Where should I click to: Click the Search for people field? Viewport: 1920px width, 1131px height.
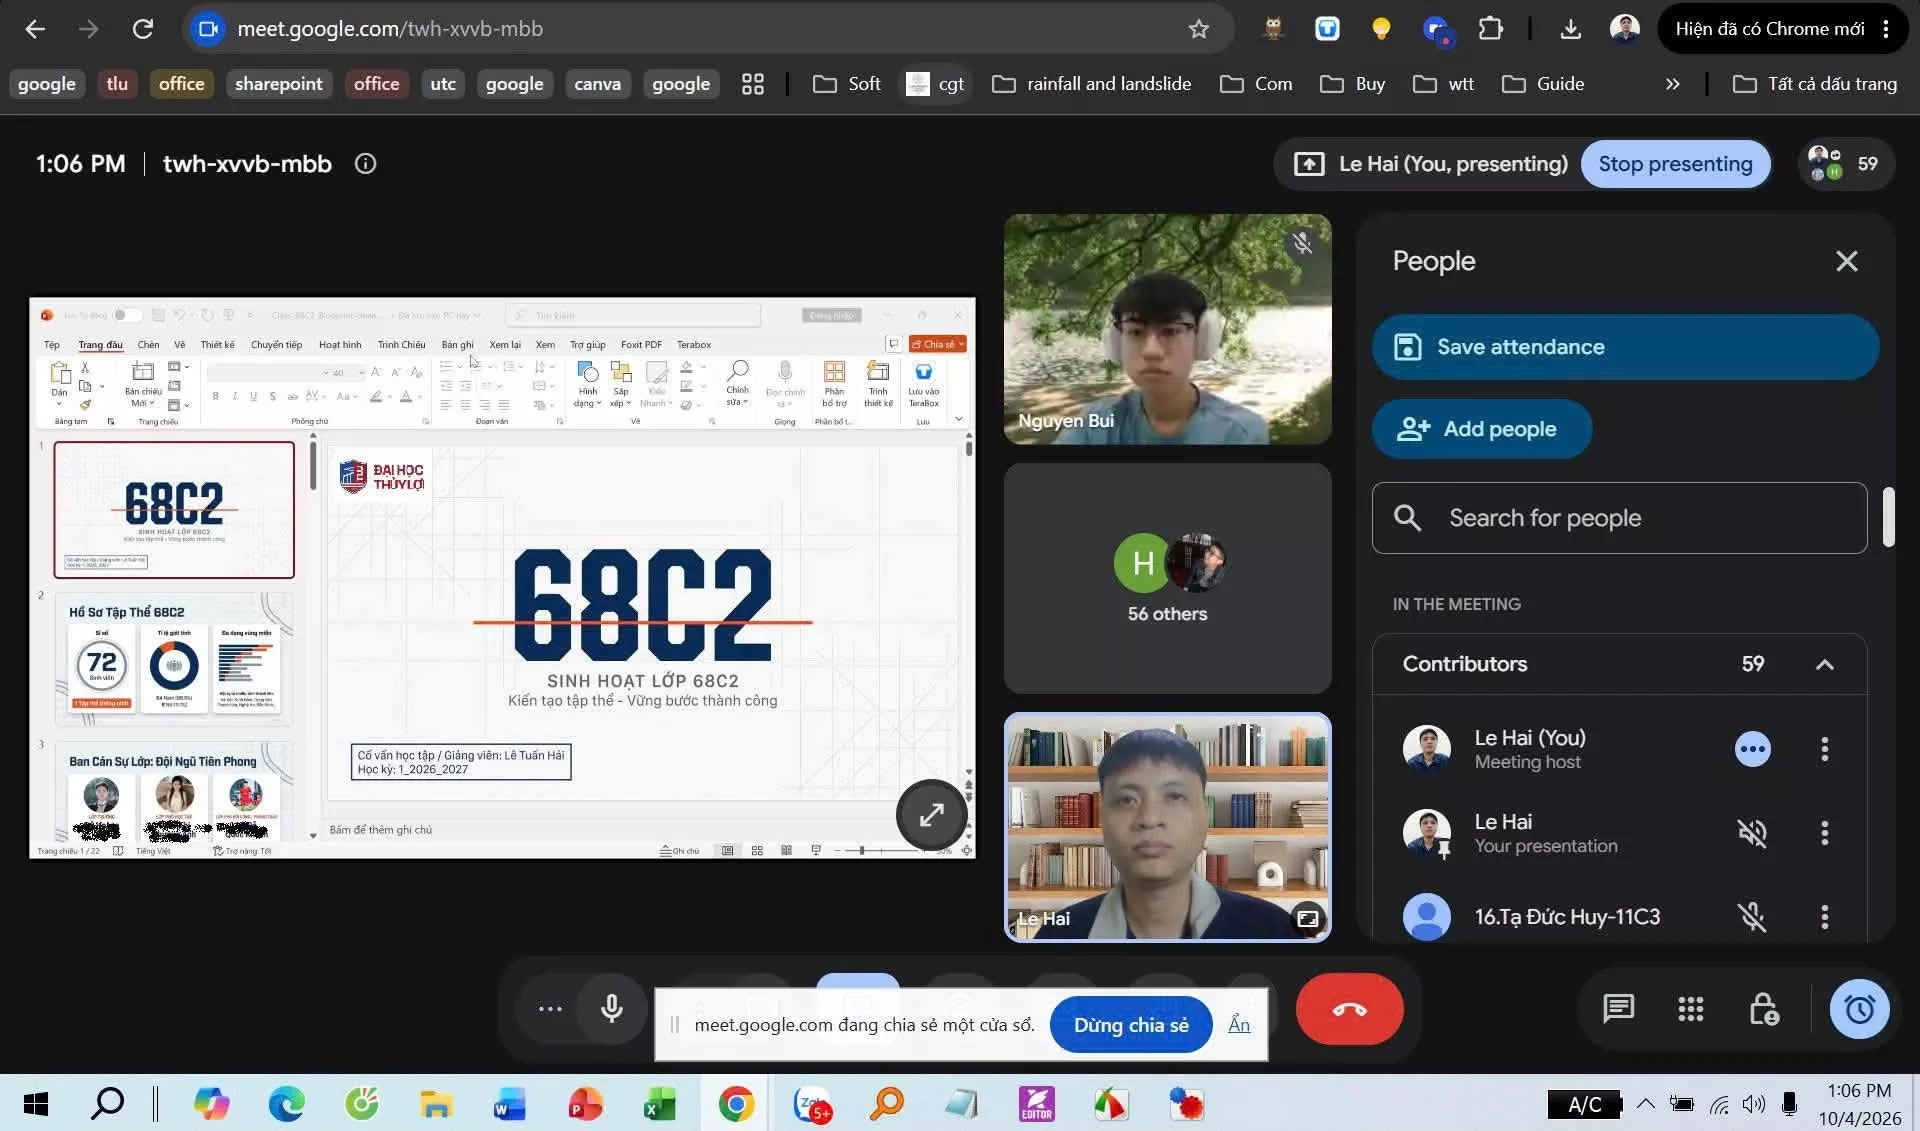pos(1619,518)
